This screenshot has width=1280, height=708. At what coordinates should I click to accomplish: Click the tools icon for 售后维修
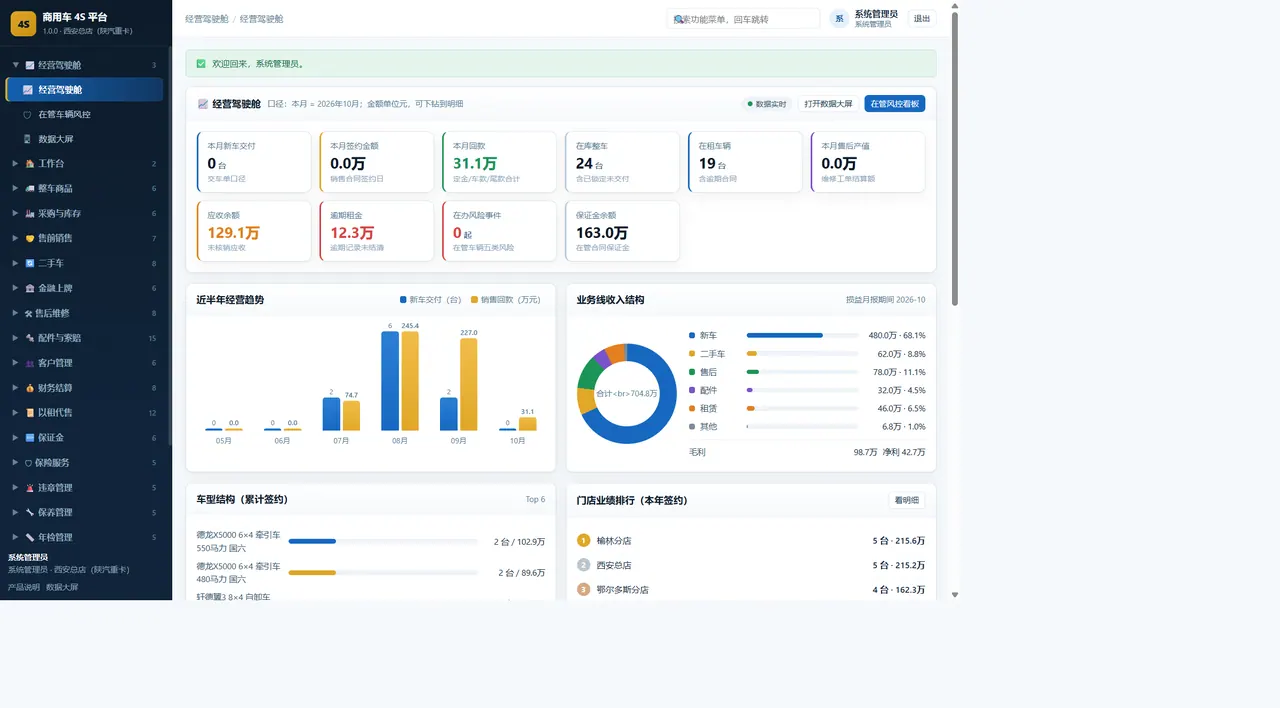(x=30, y=313)
